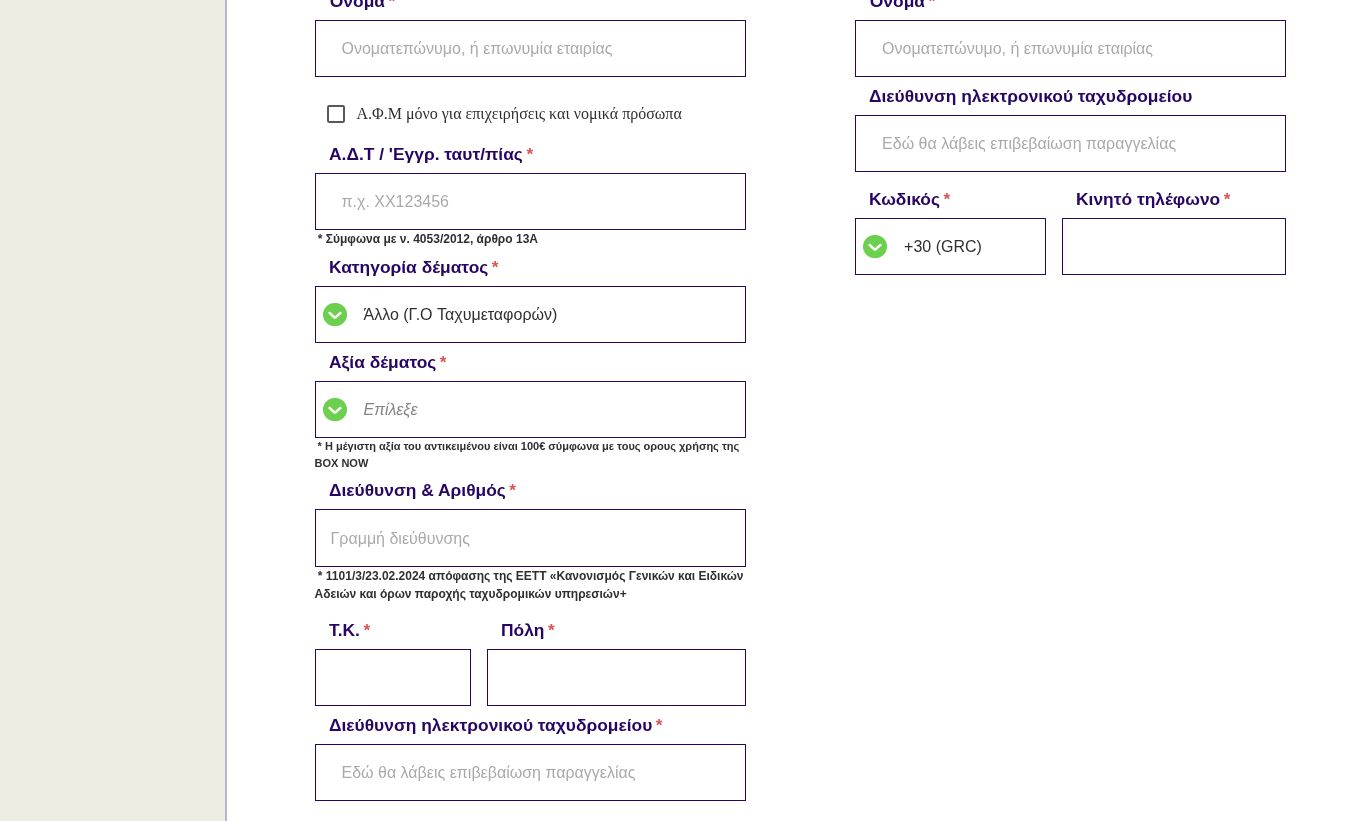Click the Κατηγορία δέματος field label
Screen dimensions: 1348x821
tap(408, 268)
